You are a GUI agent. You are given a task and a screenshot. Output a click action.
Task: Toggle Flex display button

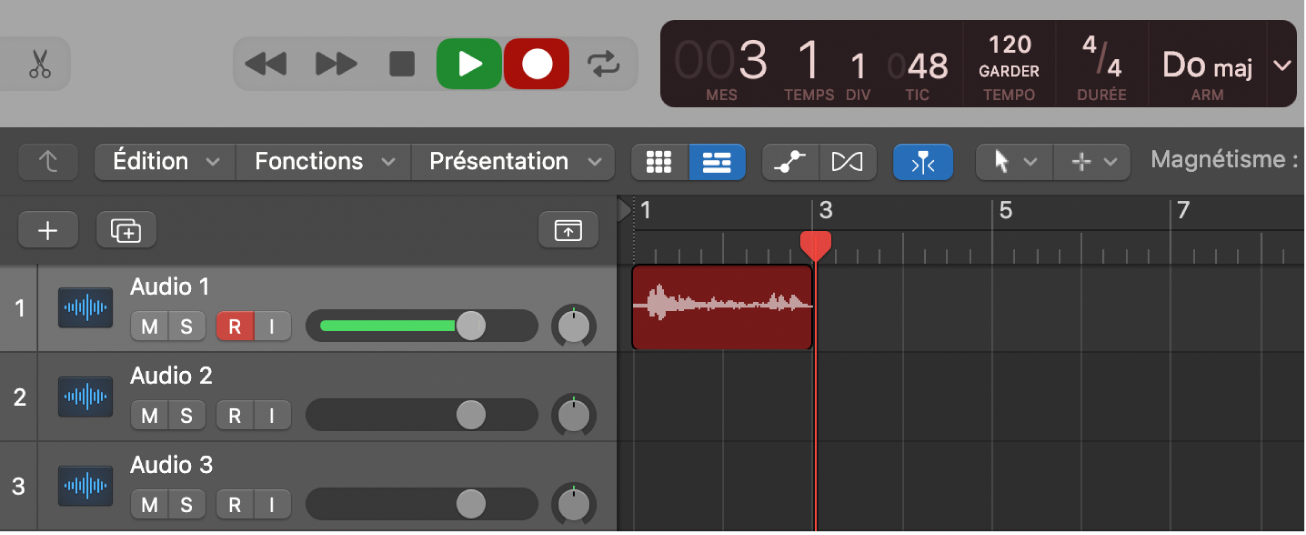click(848, 162)
